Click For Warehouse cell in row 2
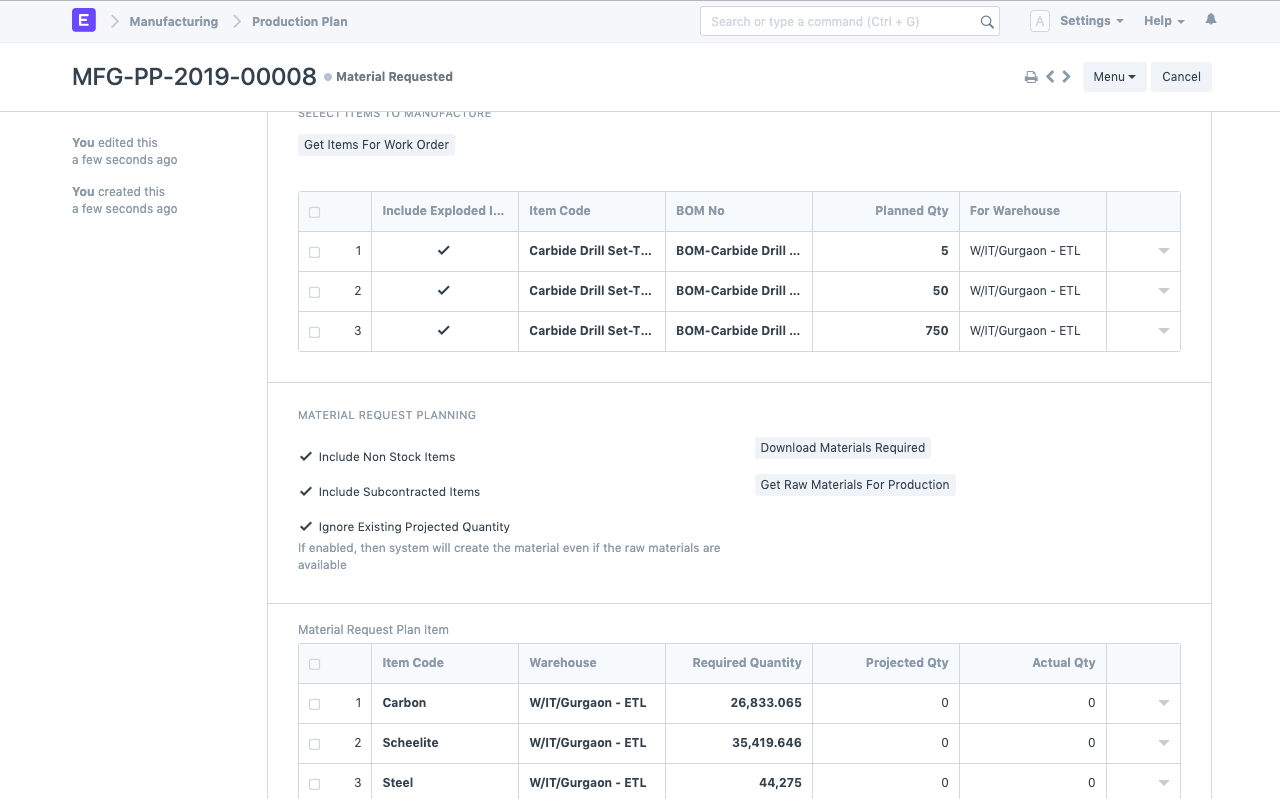Screen dimensions: 1280x799 pos(1033,291)
